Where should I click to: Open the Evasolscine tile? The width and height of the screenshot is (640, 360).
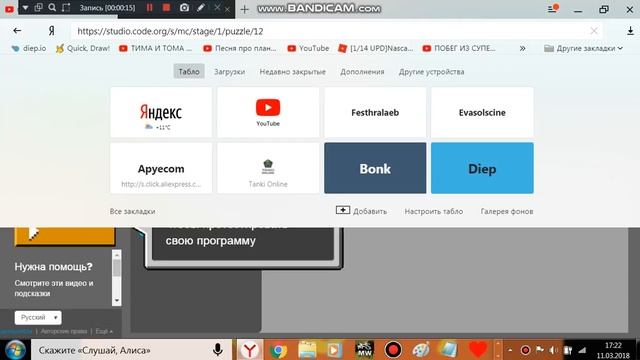tap(482, 112)
